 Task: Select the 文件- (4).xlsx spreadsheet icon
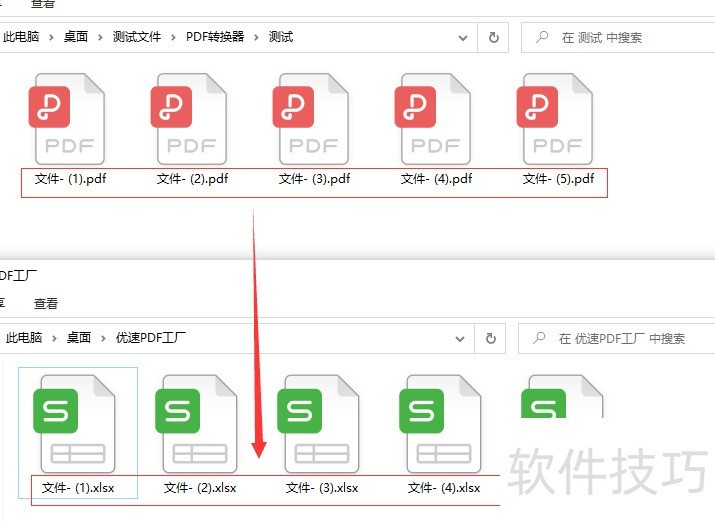coord(440,424)
